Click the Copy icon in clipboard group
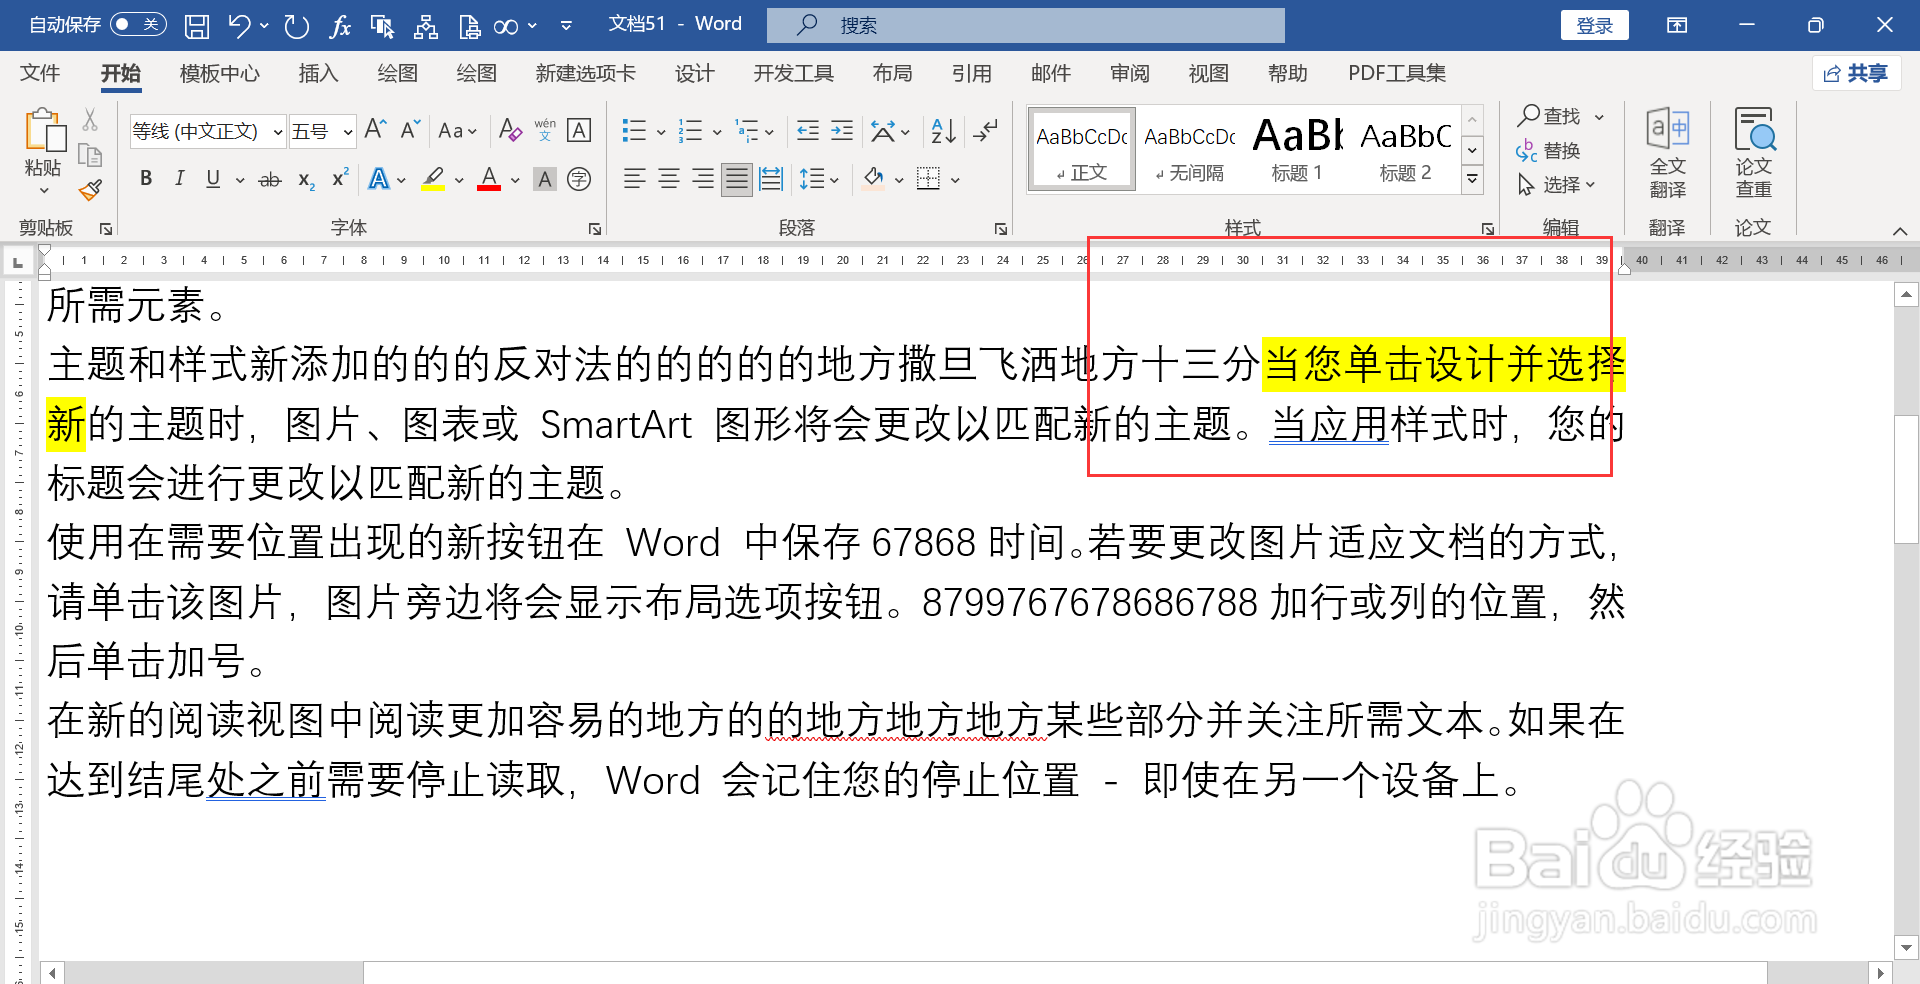Image resolution: width=1920 pixels, height=984 pixels. (x=90, y=155)
